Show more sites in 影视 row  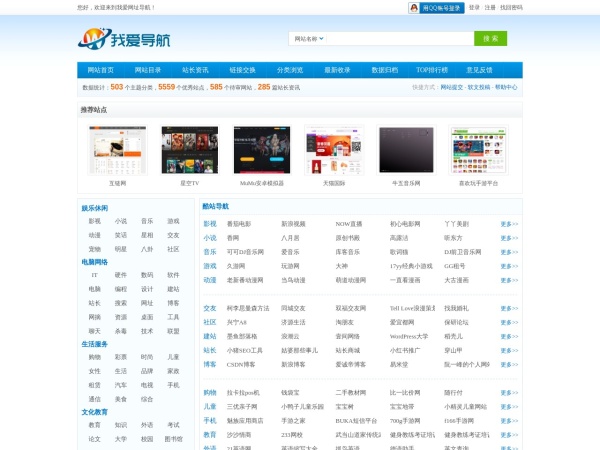coord(509,224)
